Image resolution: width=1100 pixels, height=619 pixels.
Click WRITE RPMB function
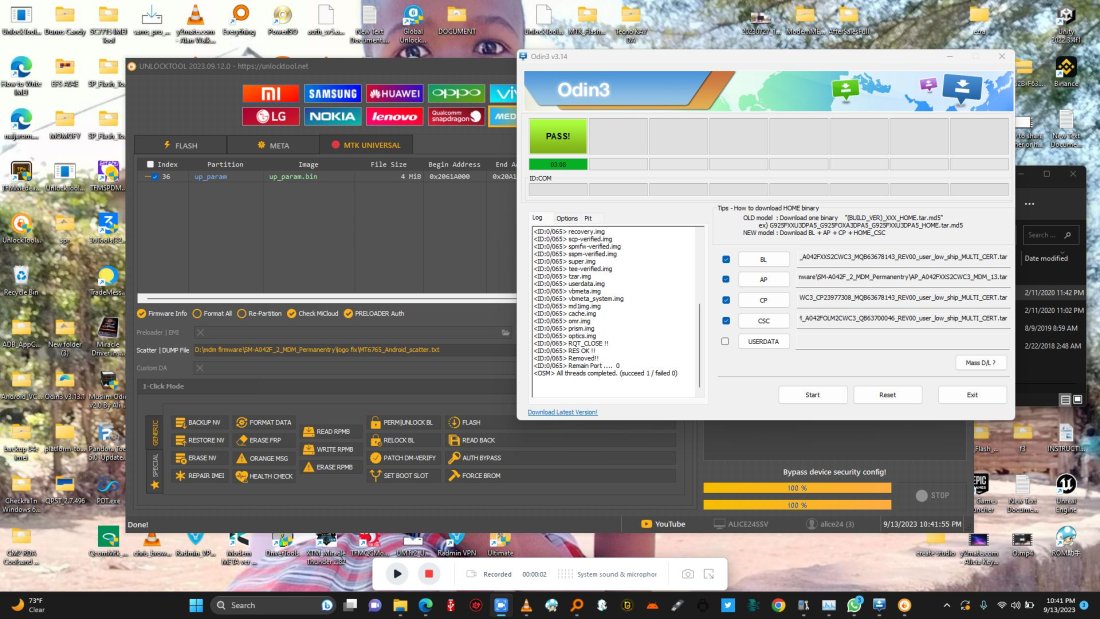(x=328, y=449)
